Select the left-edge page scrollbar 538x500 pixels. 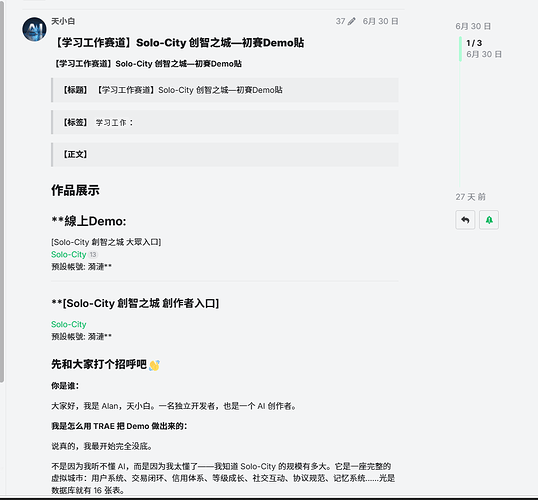[2, 192]
